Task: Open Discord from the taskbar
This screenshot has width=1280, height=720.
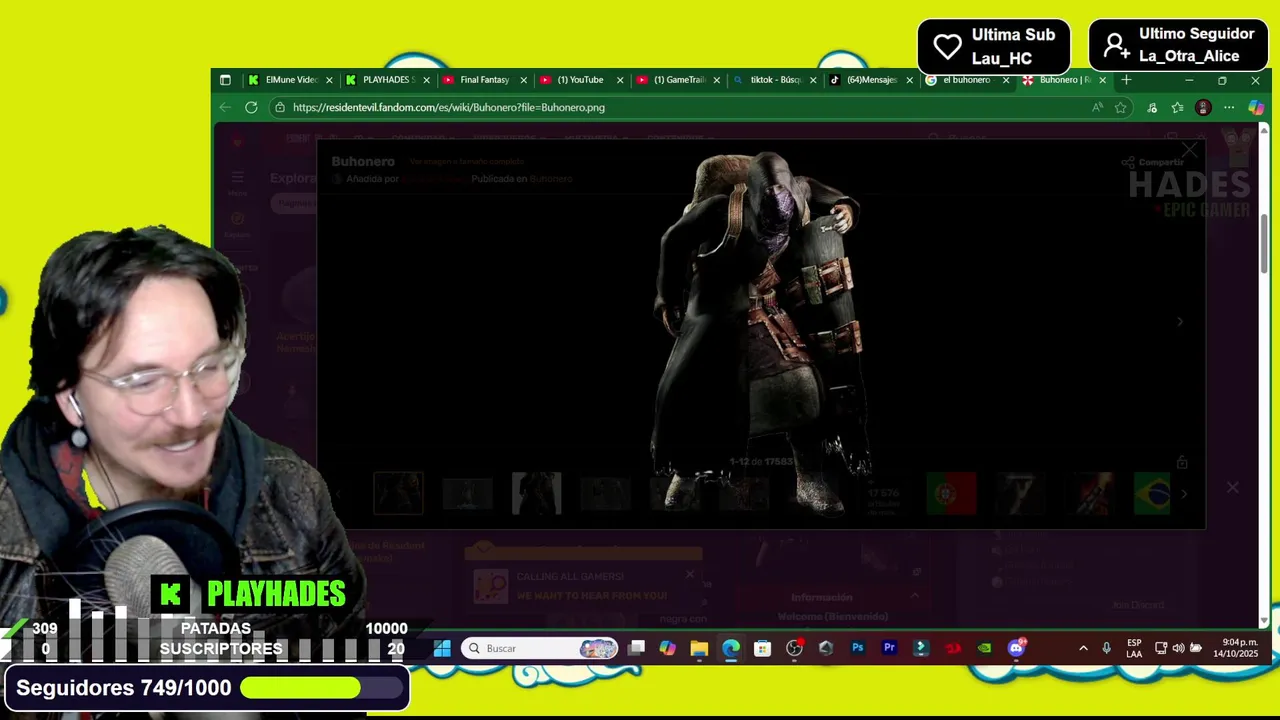Action: [1016, 648]
